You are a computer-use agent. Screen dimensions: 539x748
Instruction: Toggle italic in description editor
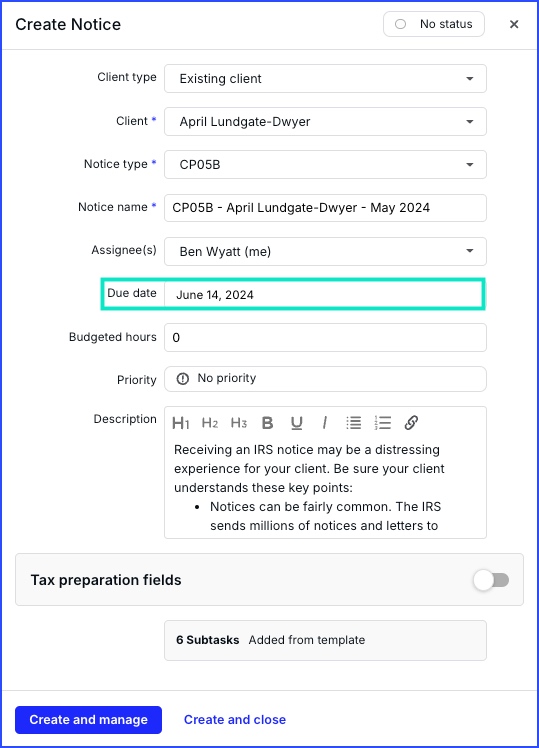point(325,423)
